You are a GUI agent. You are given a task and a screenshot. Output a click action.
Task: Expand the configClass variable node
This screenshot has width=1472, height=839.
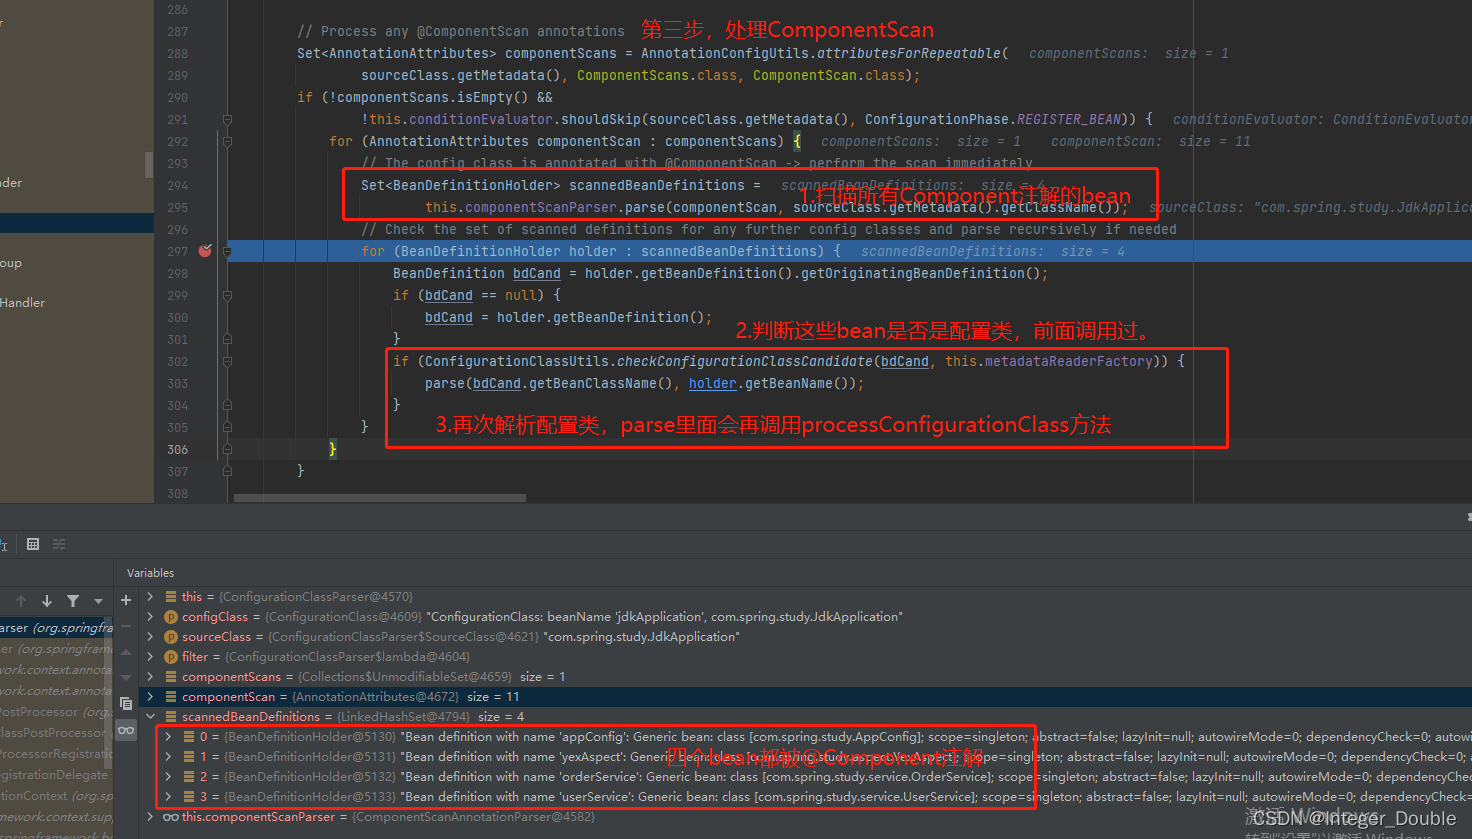[x=151, y=617]
